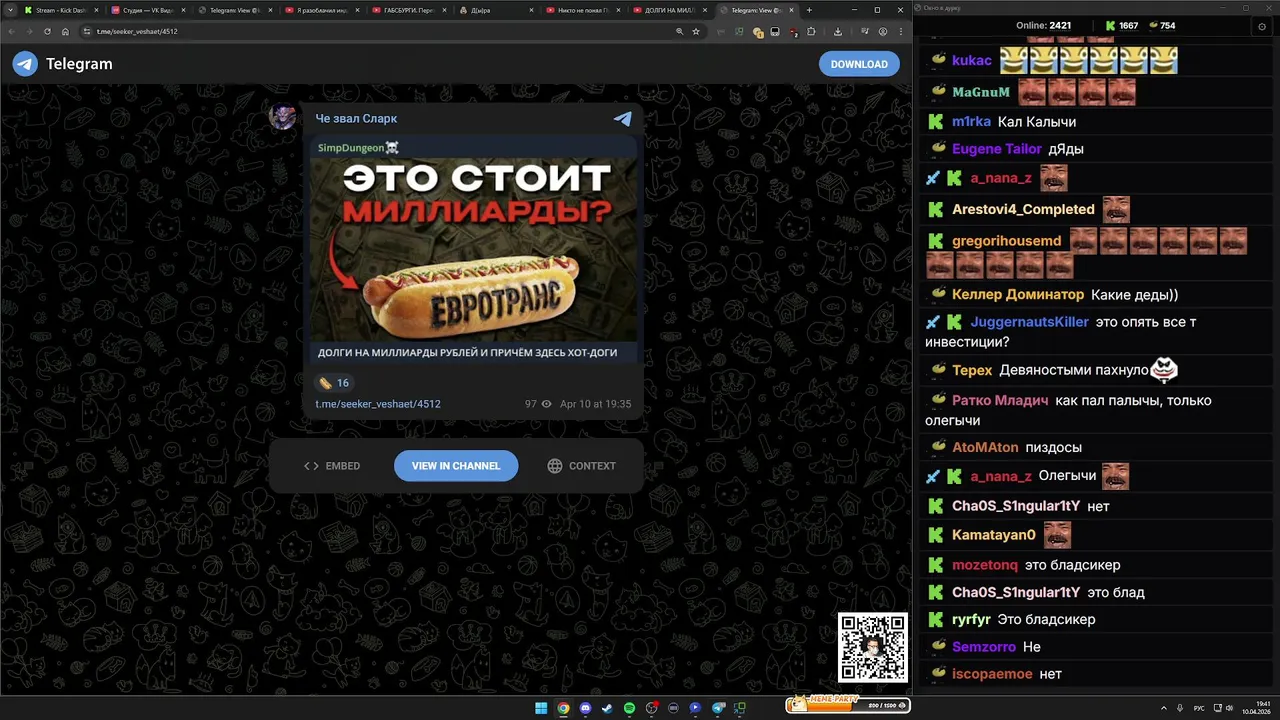
Task: Open the Chrome profile avatar
Action: 883,31
